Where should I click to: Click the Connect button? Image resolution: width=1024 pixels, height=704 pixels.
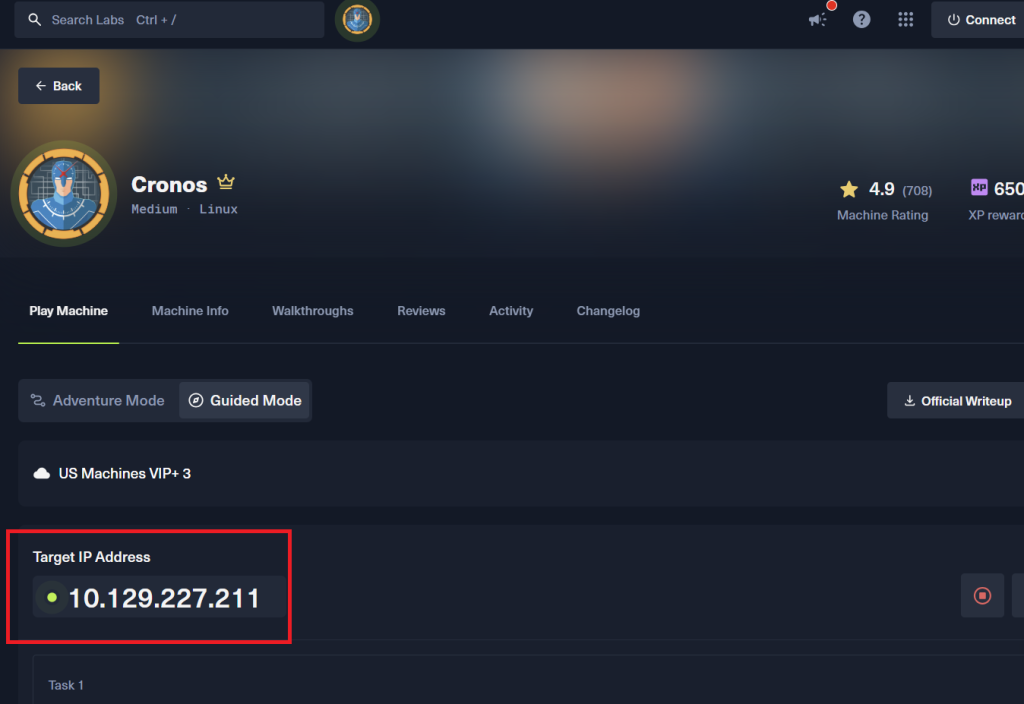pyautogui.click(x=980, y=20)
